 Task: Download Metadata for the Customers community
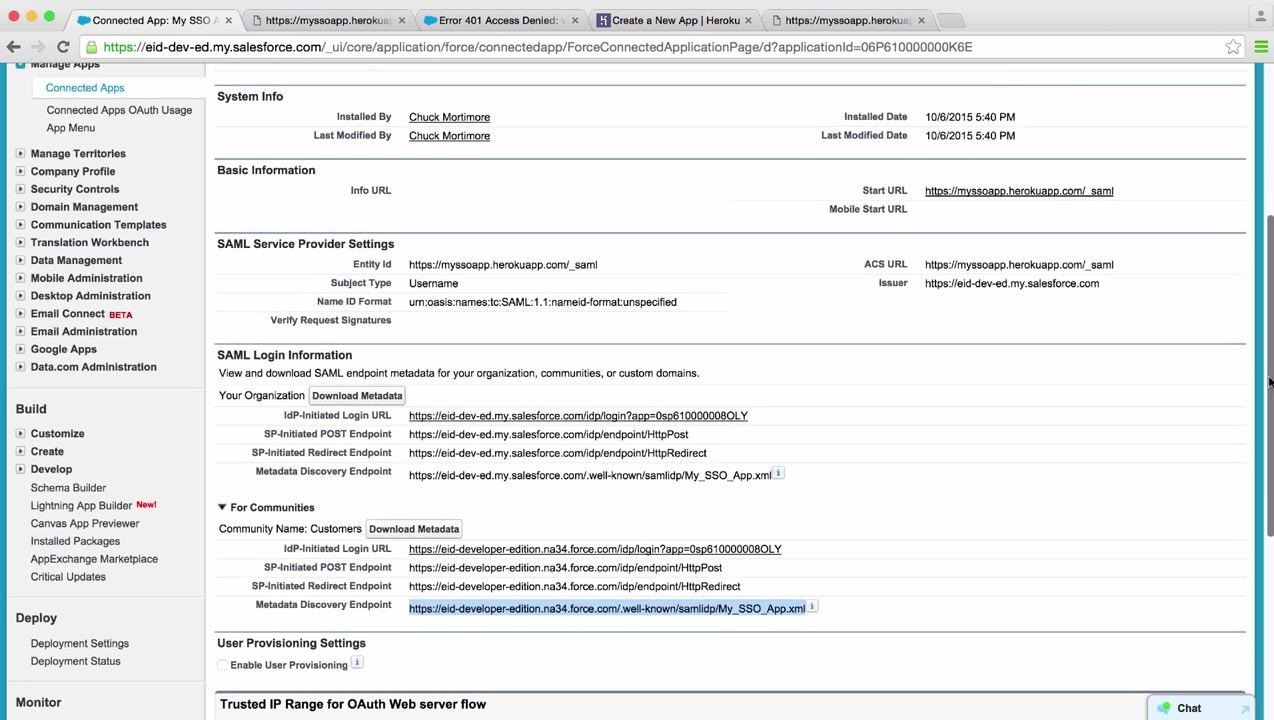[x=414, y=529]
